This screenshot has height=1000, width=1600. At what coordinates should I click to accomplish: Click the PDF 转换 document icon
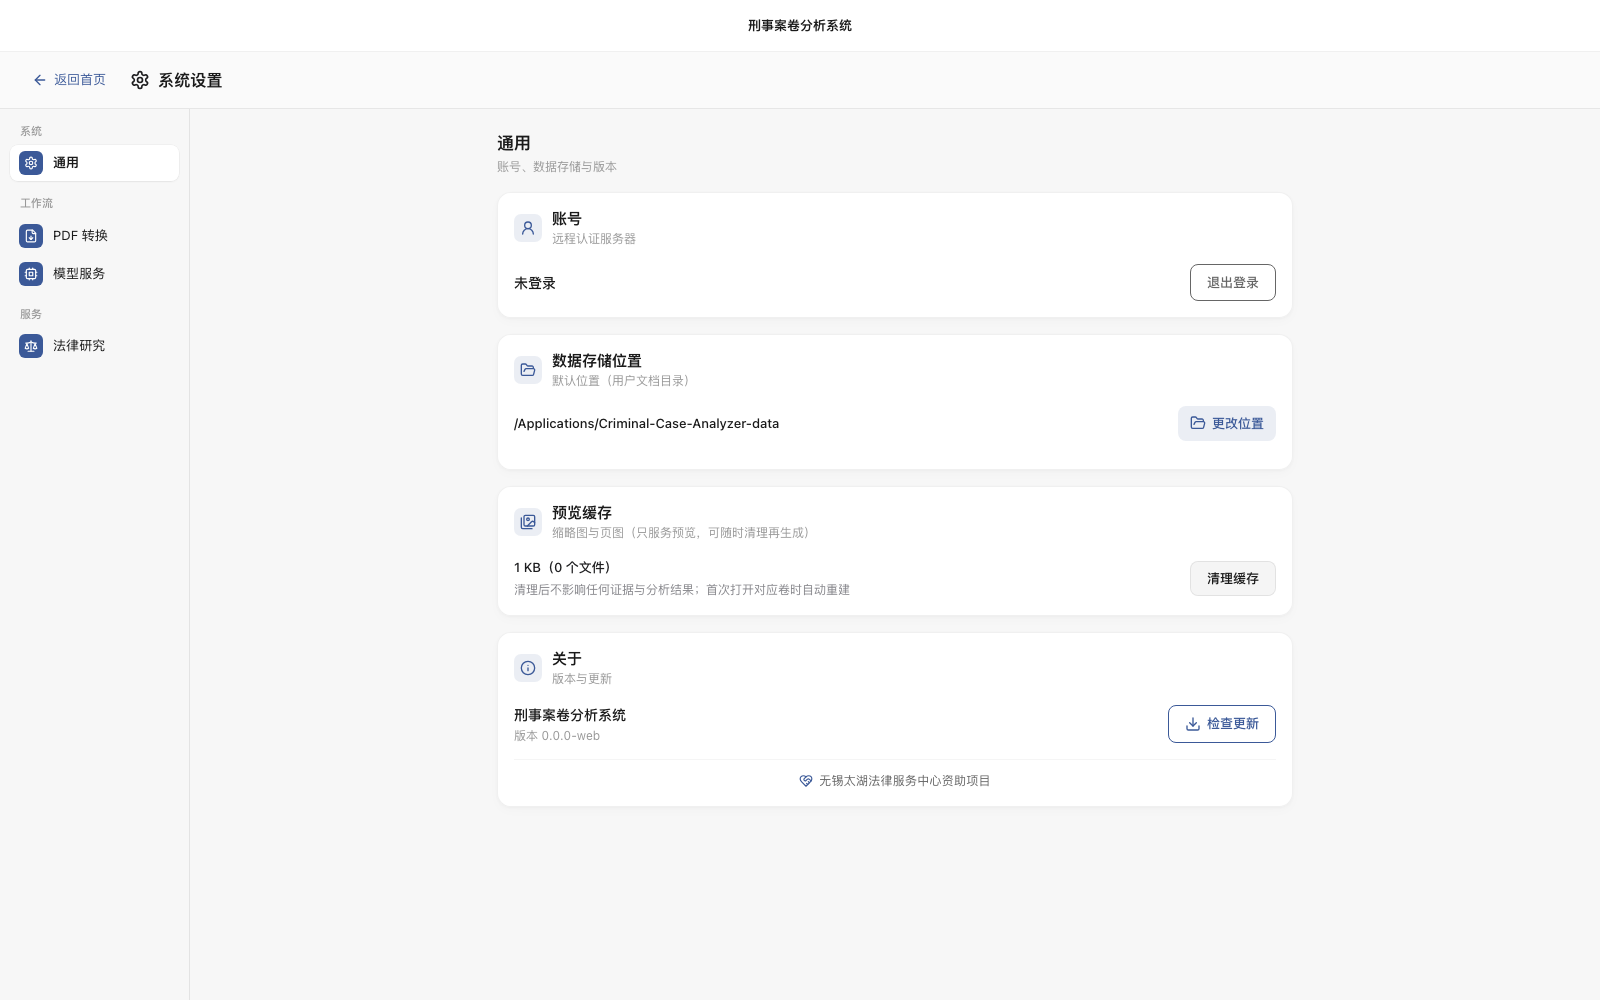coord(31,236)
